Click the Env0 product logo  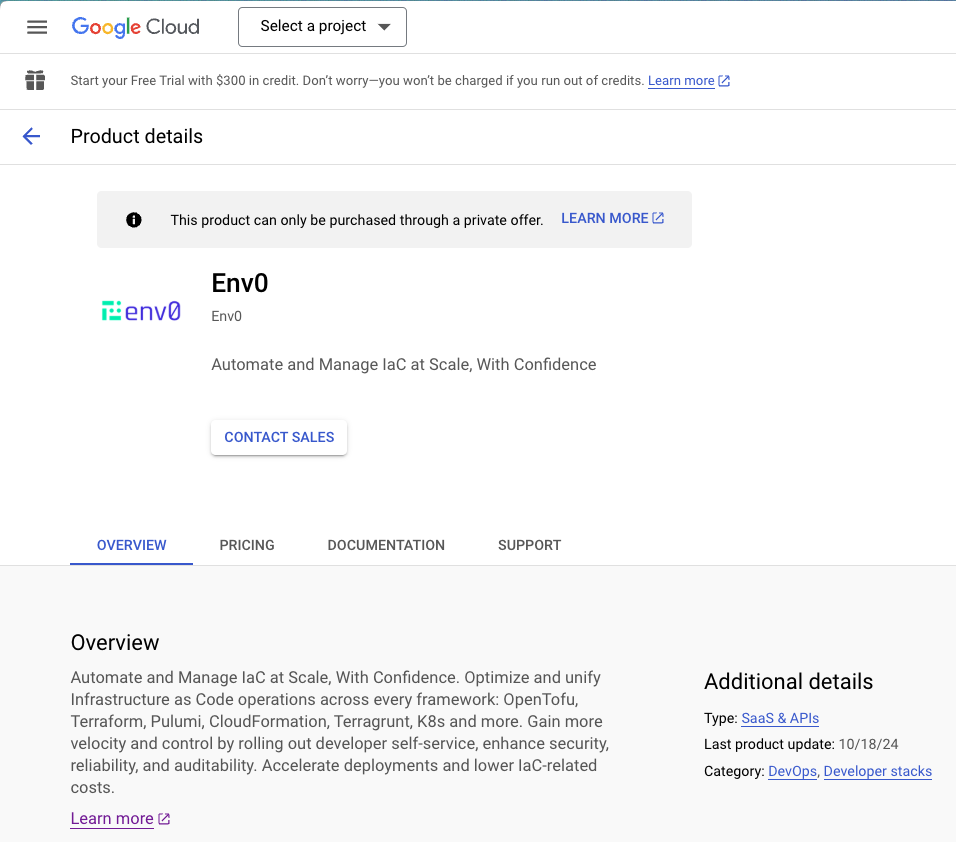pyautogui.click(x=141, y=311)
